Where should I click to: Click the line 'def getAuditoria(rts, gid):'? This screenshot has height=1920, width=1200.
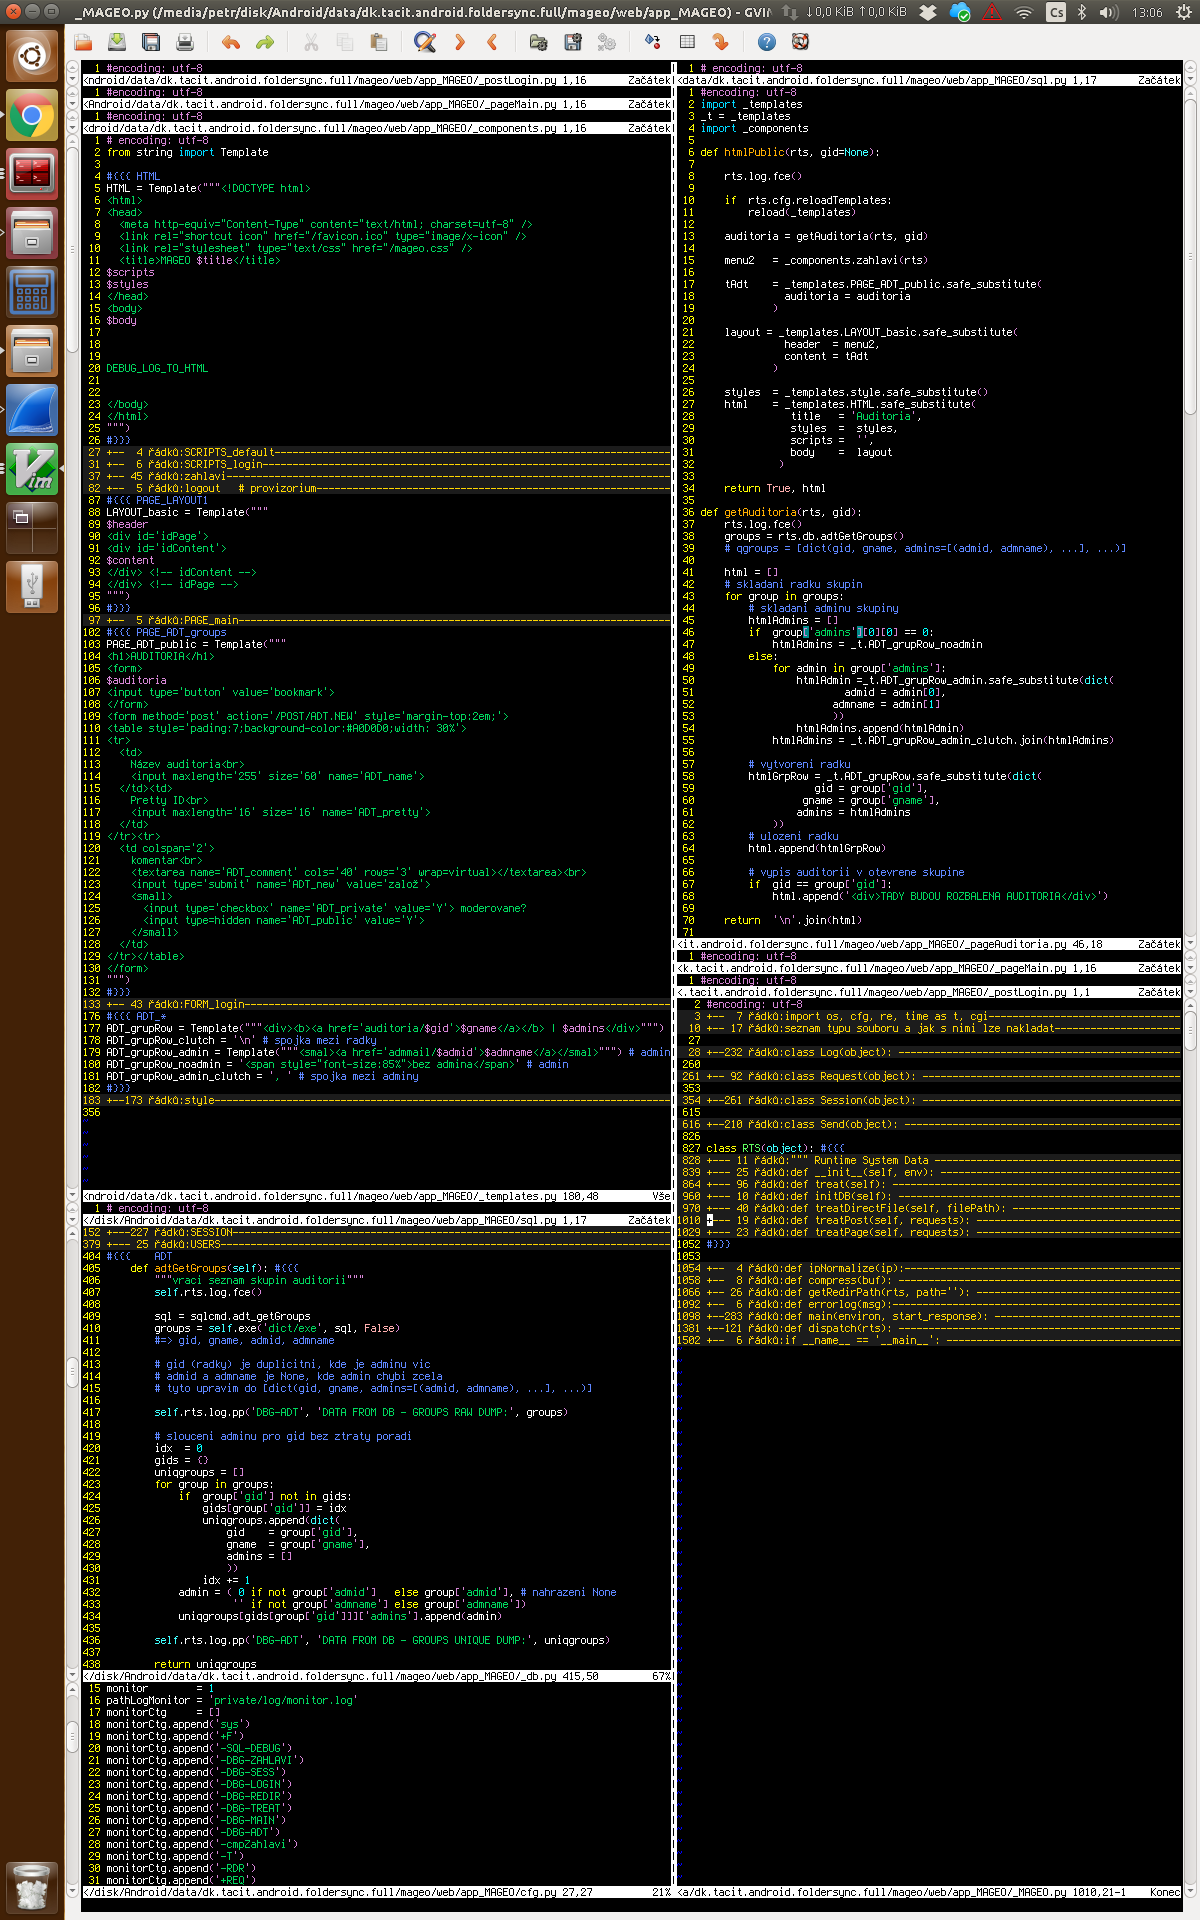click(x=781, y=512)
